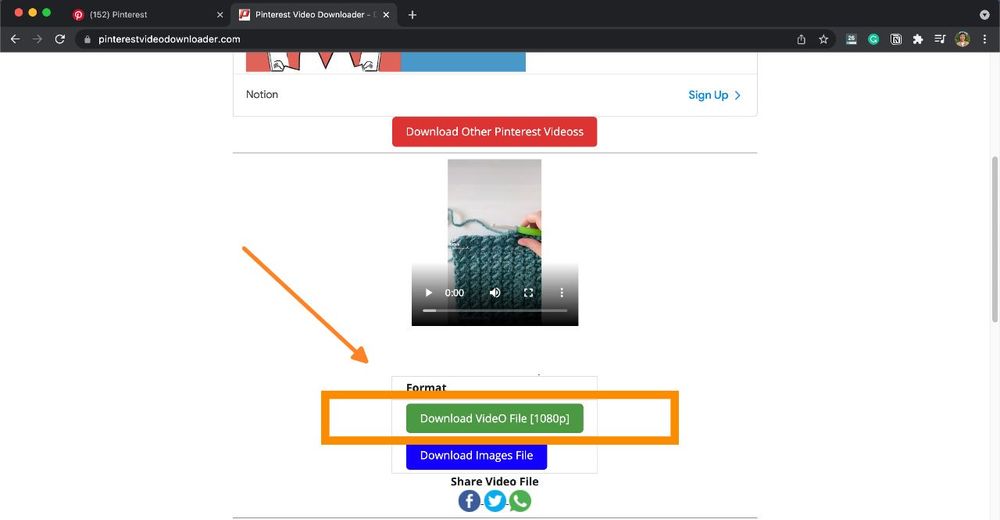
Task: Click the padlock site info icon
Action: 87,40
